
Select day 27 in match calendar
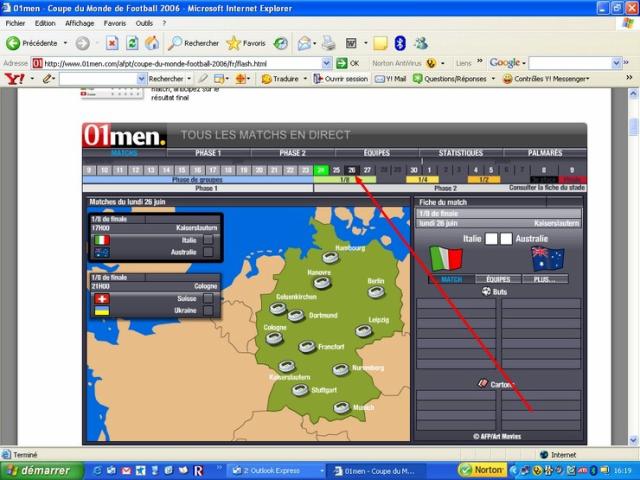coord(367,170)
